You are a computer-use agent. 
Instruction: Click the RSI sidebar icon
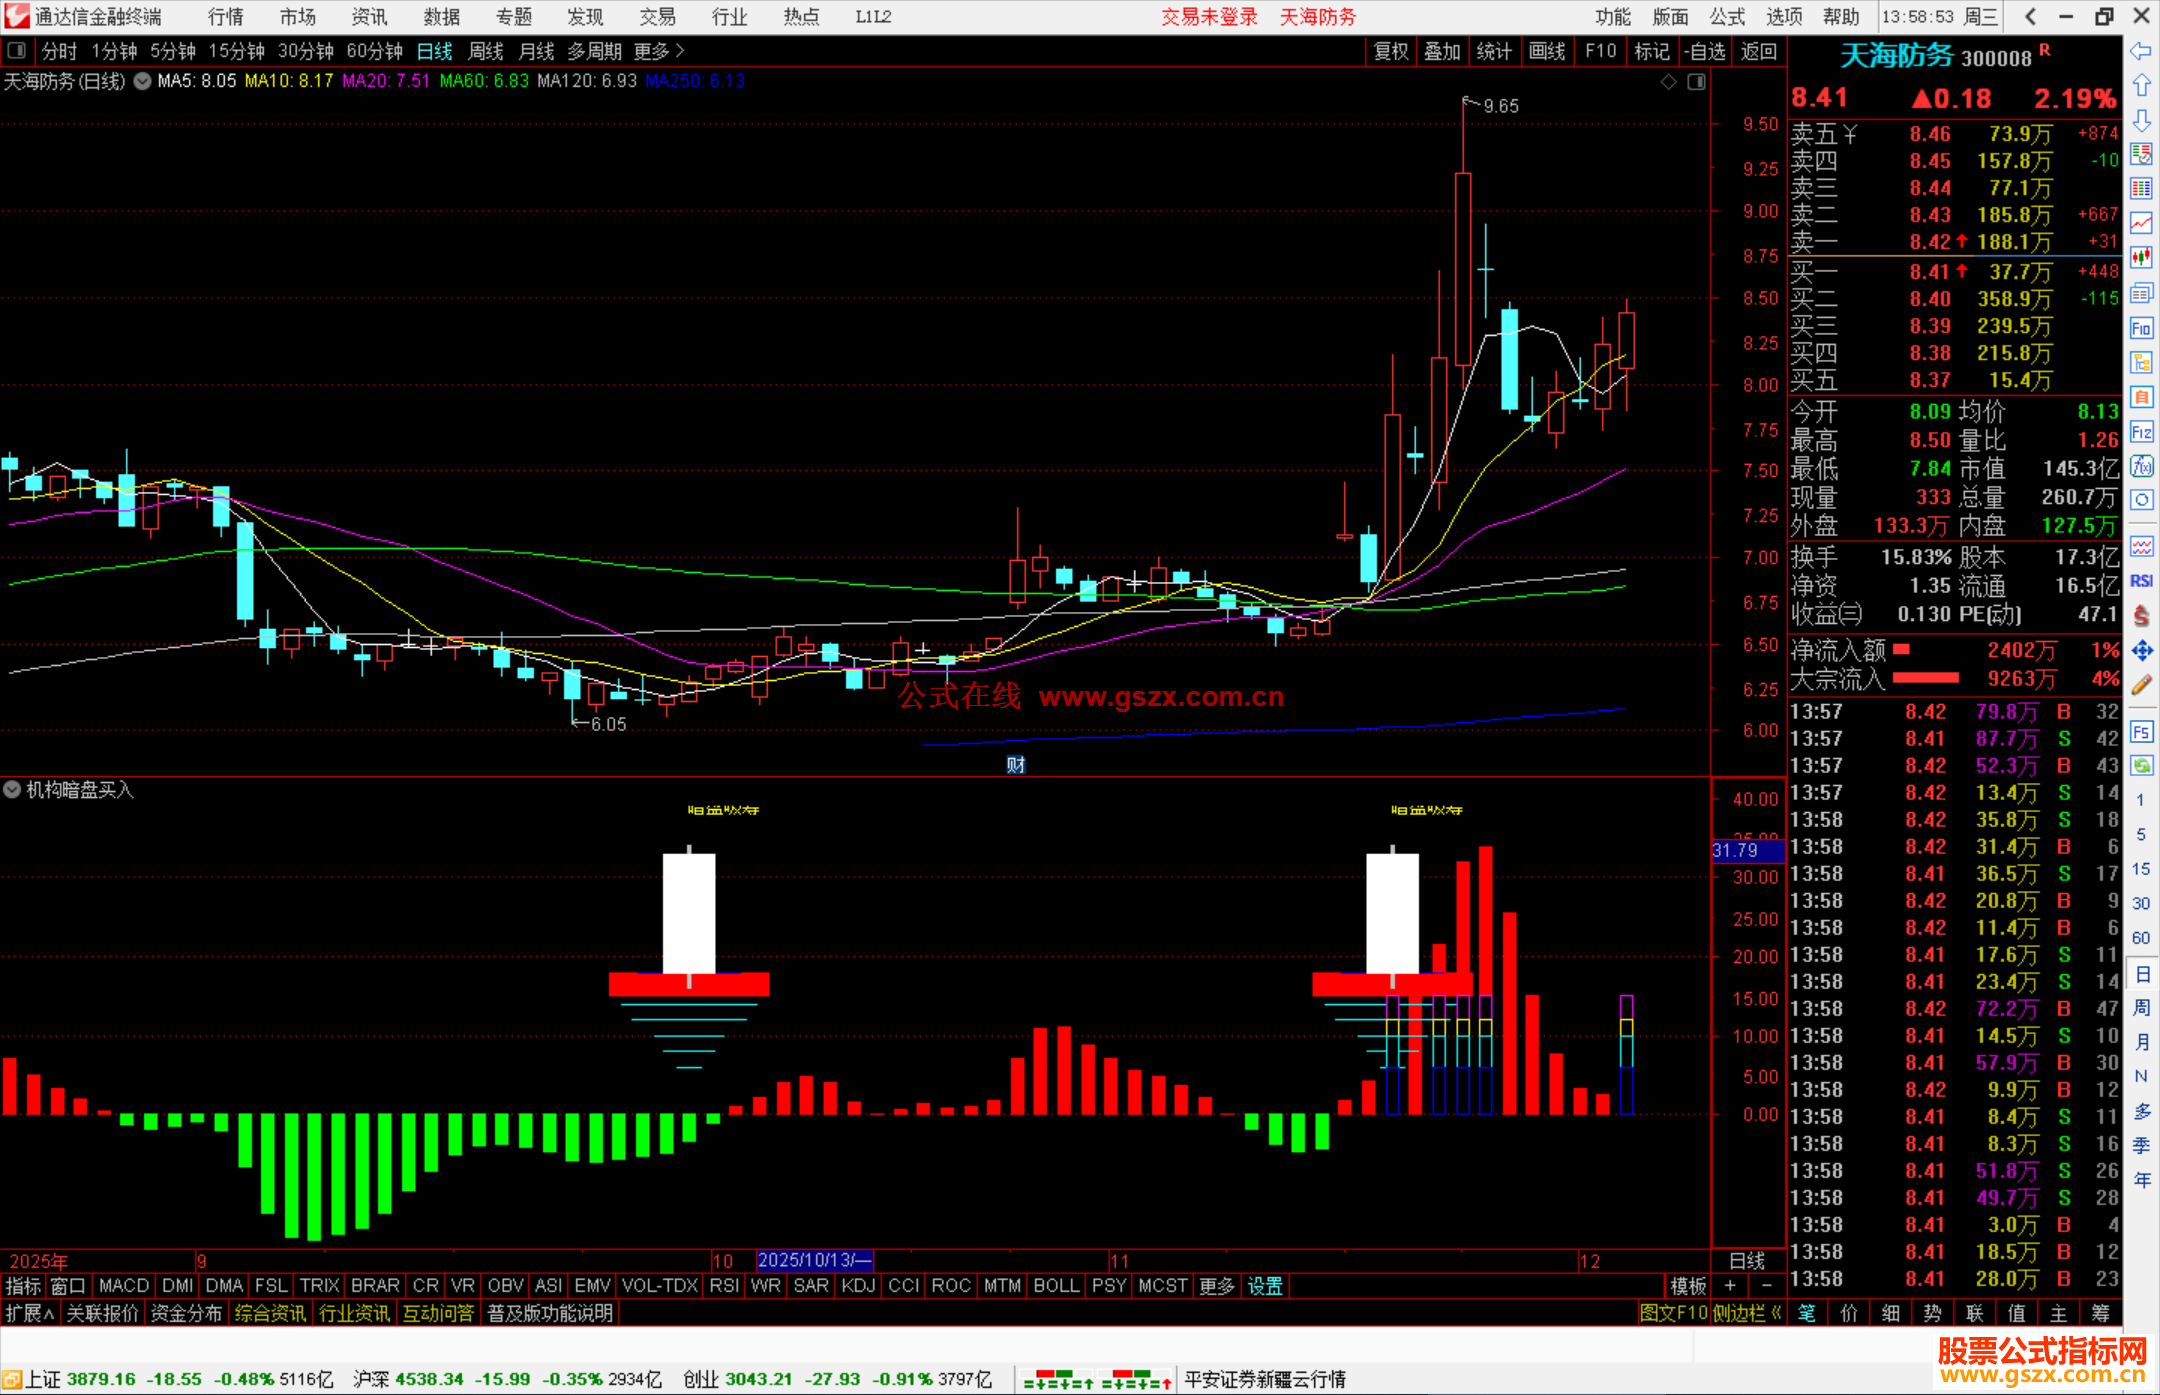(x=2141, y=581)
